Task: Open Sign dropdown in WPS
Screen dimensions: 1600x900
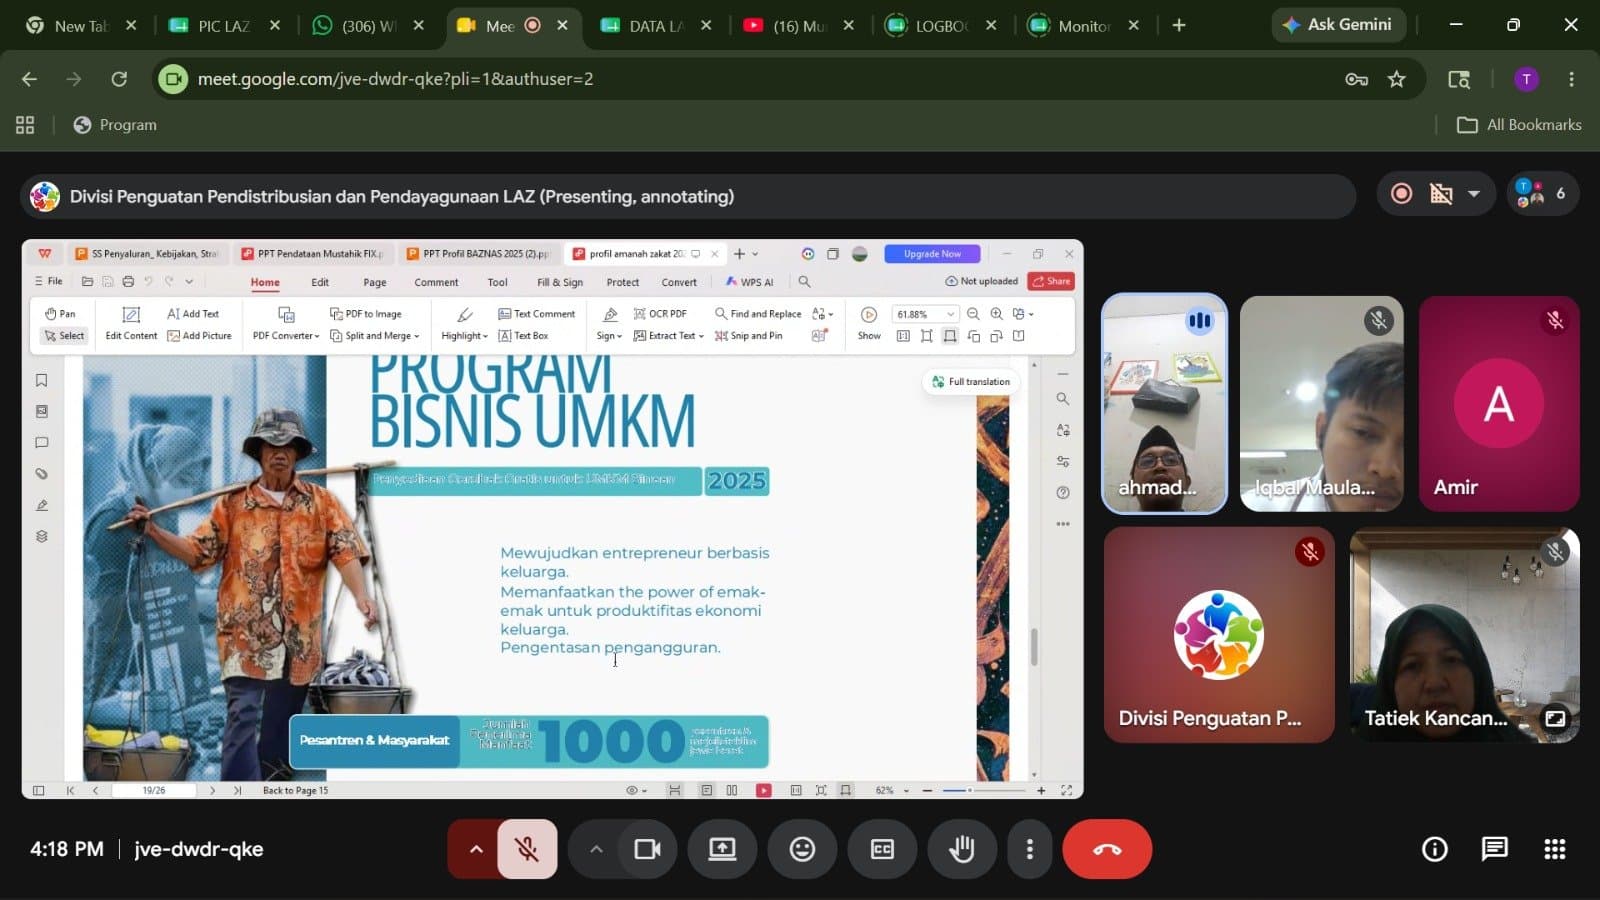Action: 609,324
